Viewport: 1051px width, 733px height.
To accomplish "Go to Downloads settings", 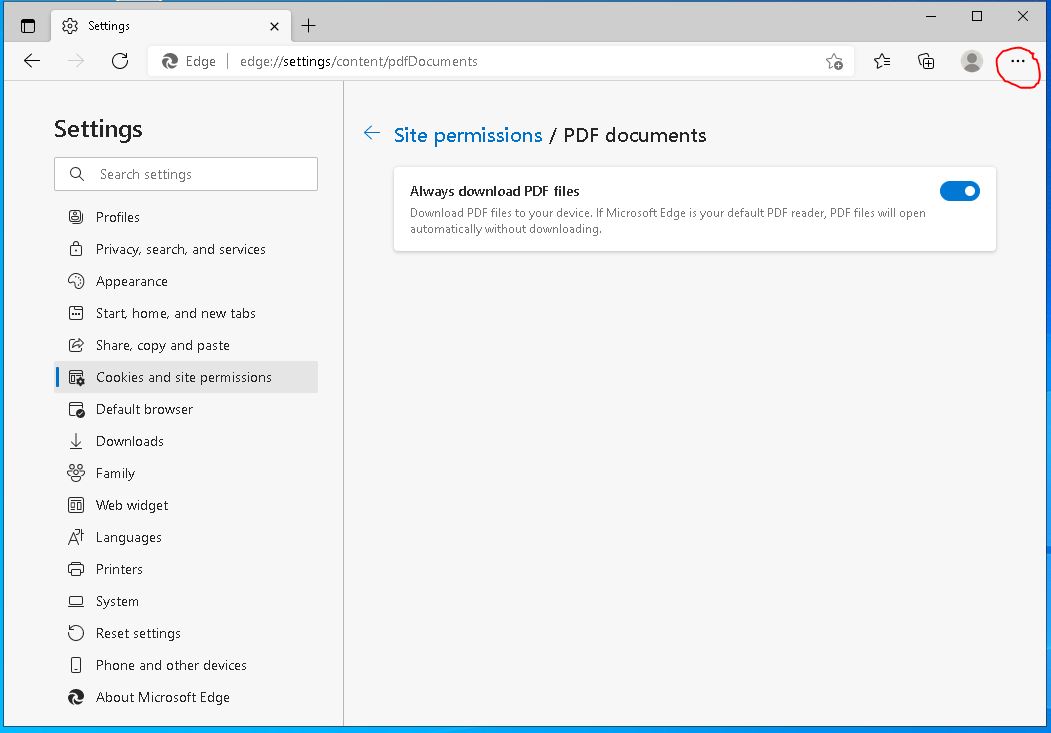I will click(x=186, y=442).
